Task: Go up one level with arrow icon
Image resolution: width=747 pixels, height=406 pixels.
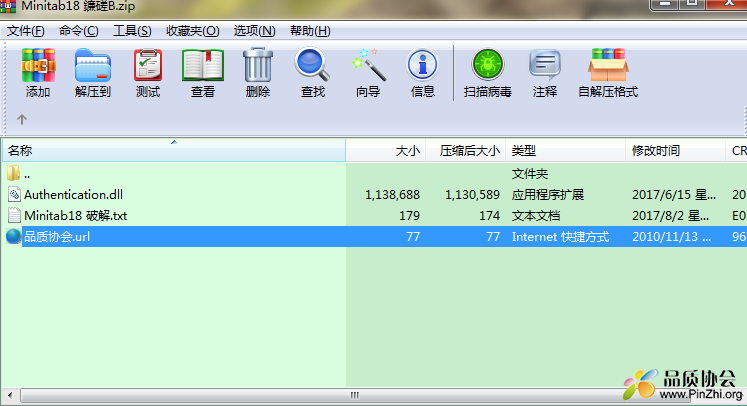Action: (x=21, y=119)
